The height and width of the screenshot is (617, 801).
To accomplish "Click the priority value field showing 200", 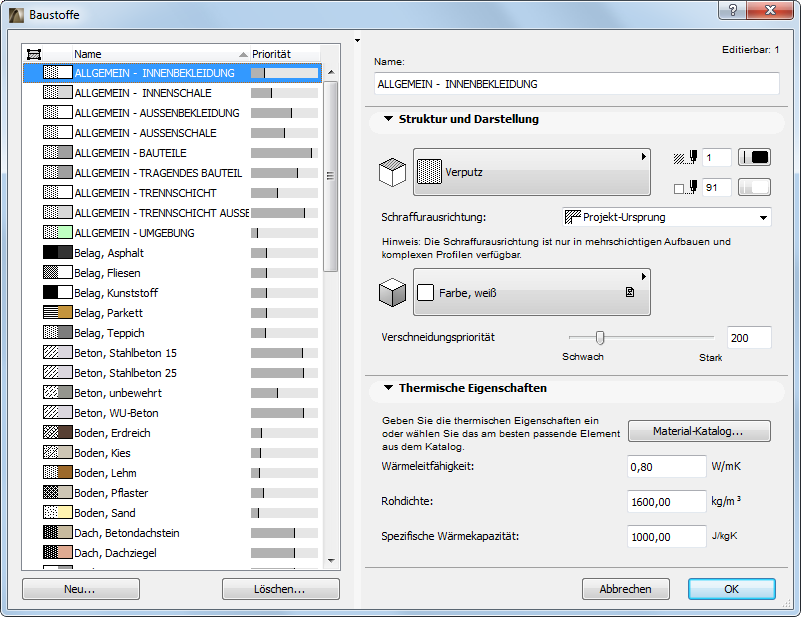I will tap(749, 338).
